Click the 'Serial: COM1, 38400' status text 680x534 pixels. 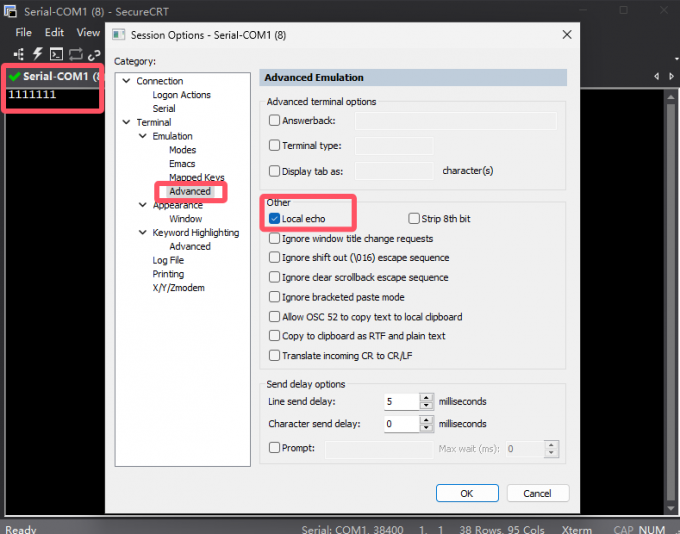[x=353, y=530]
